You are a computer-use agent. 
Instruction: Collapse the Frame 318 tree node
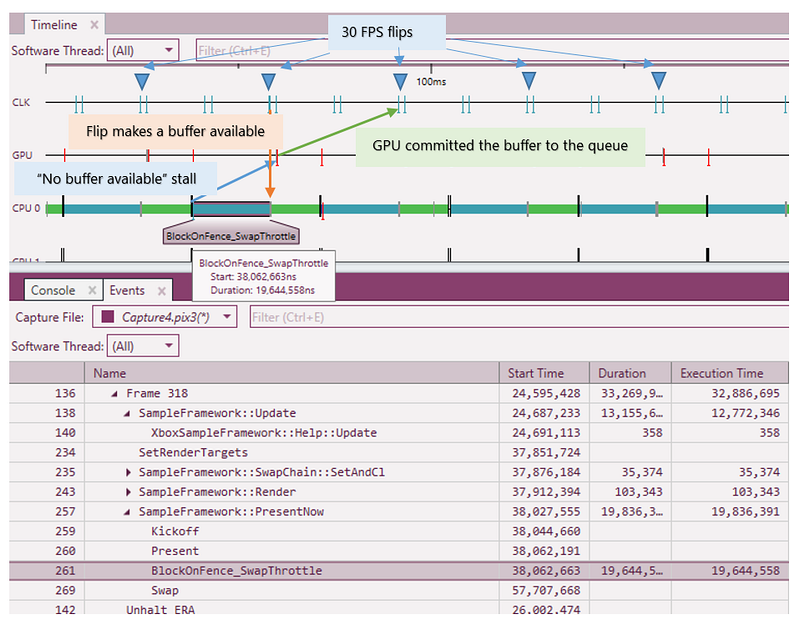pos(115,393)
